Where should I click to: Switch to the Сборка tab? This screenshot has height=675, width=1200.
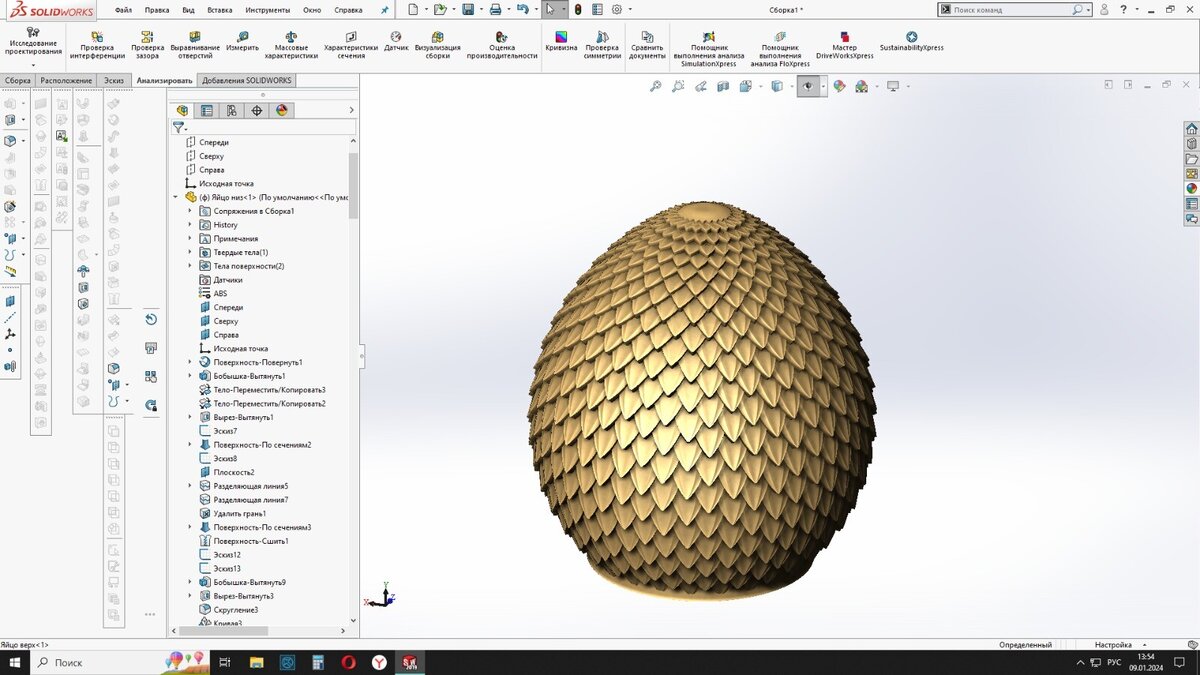(x=17, y=80)
